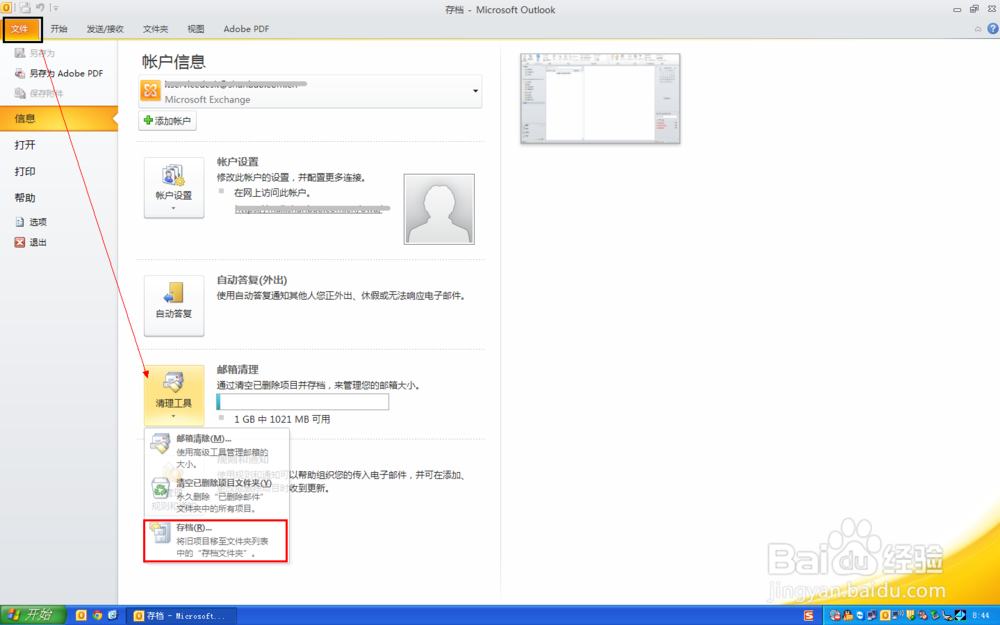This screenshot has width=1000, height=625.
Task: Open the 帐户设置 dropdown button
Action: tap(173, 188)
